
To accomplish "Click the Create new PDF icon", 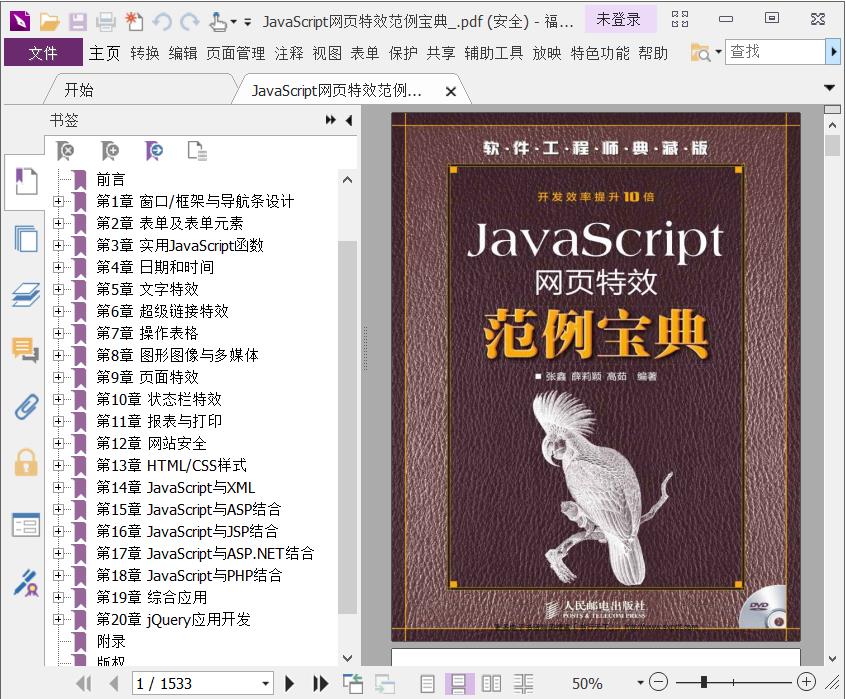I will pyautogui.click(x=134, y=22).
